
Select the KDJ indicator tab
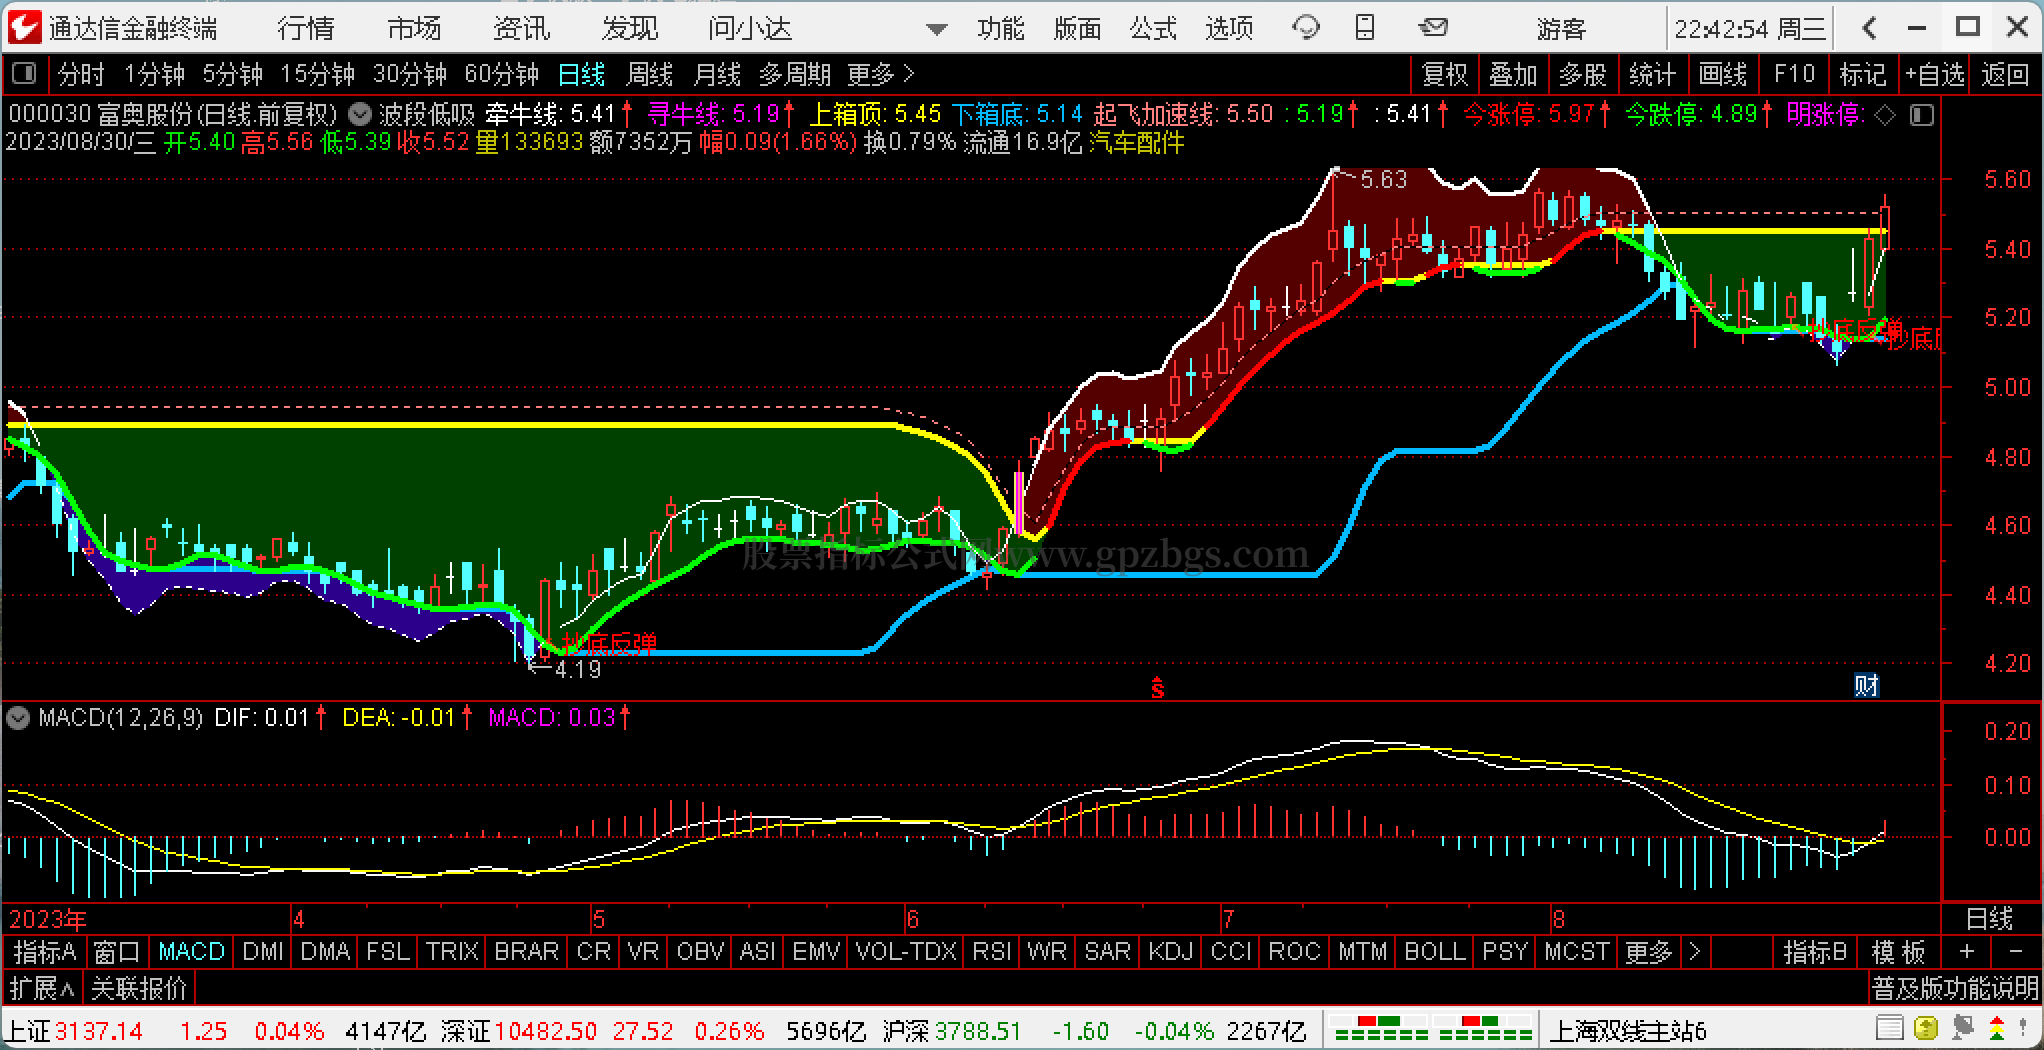click(1170, 952)
